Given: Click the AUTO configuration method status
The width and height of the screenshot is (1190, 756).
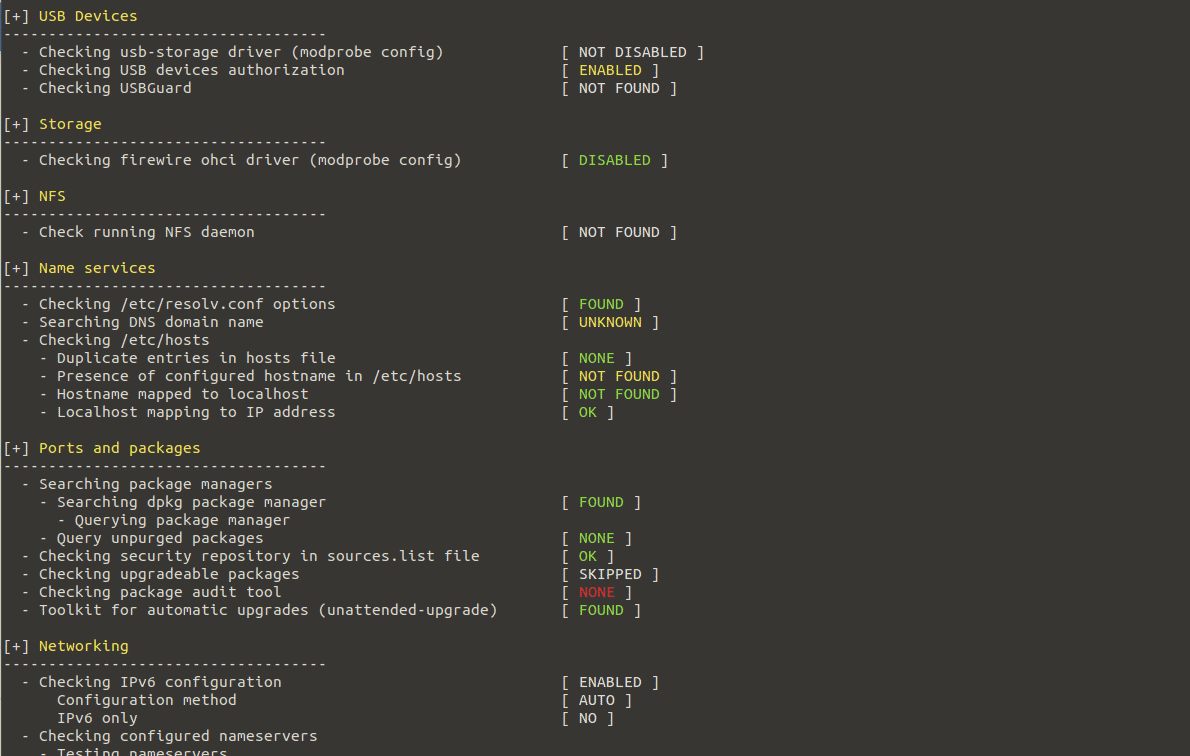Looking at the screenshot, I should [x=597, y=700].
